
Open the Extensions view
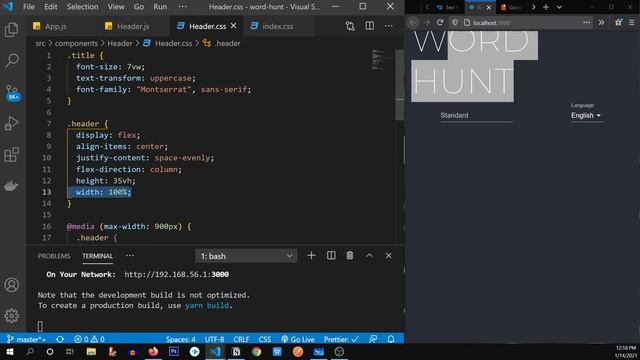[x=11, y=154]
